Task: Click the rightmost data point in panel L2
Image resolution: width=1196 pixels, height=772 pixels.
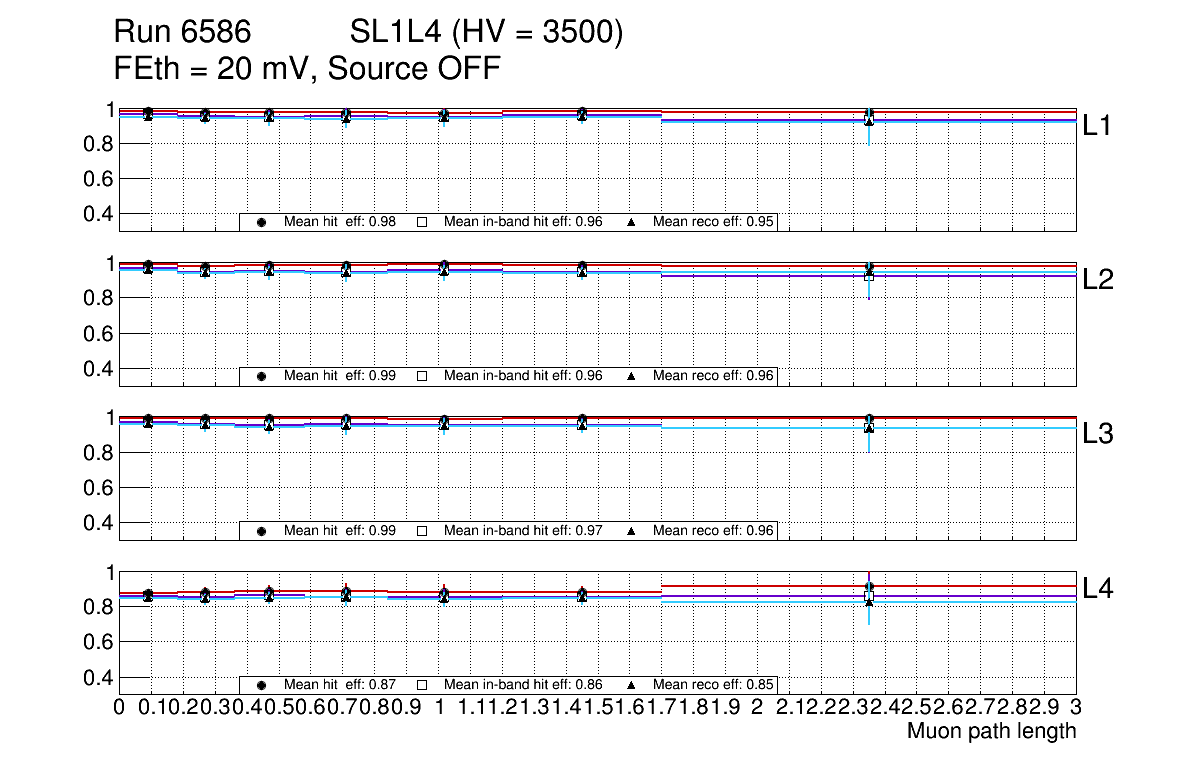Action: click(869, 272)
